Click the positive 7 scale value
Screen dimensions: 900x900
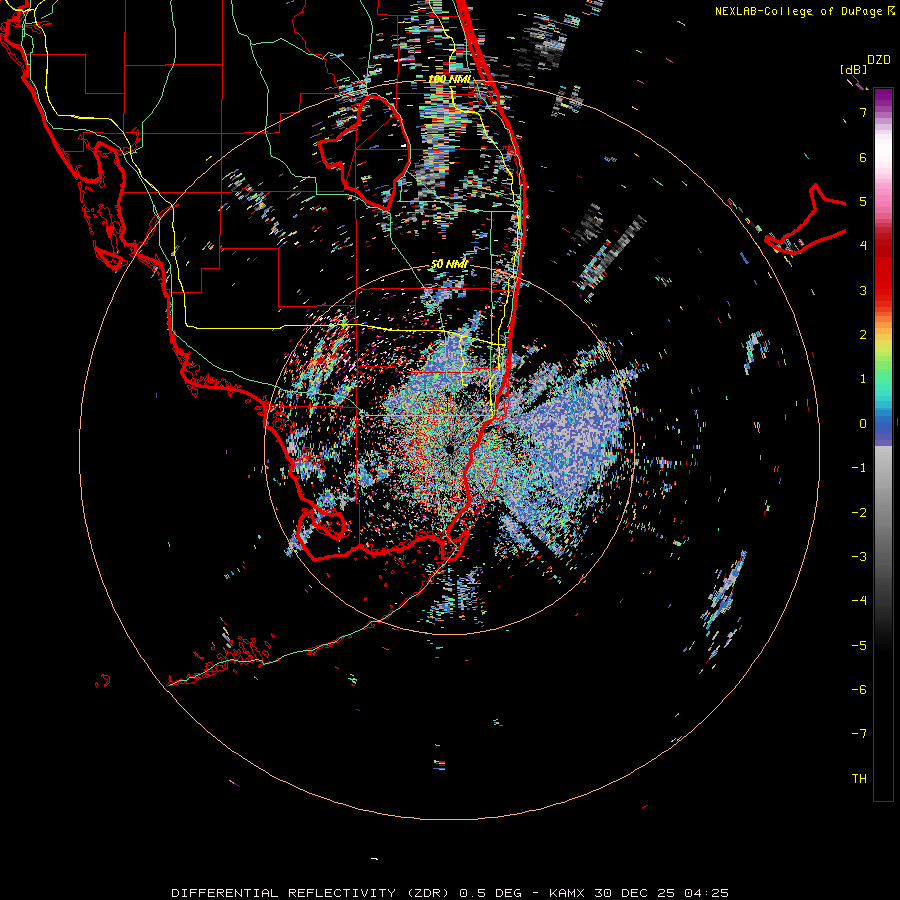pyautogui.click(x=863, y=112)
